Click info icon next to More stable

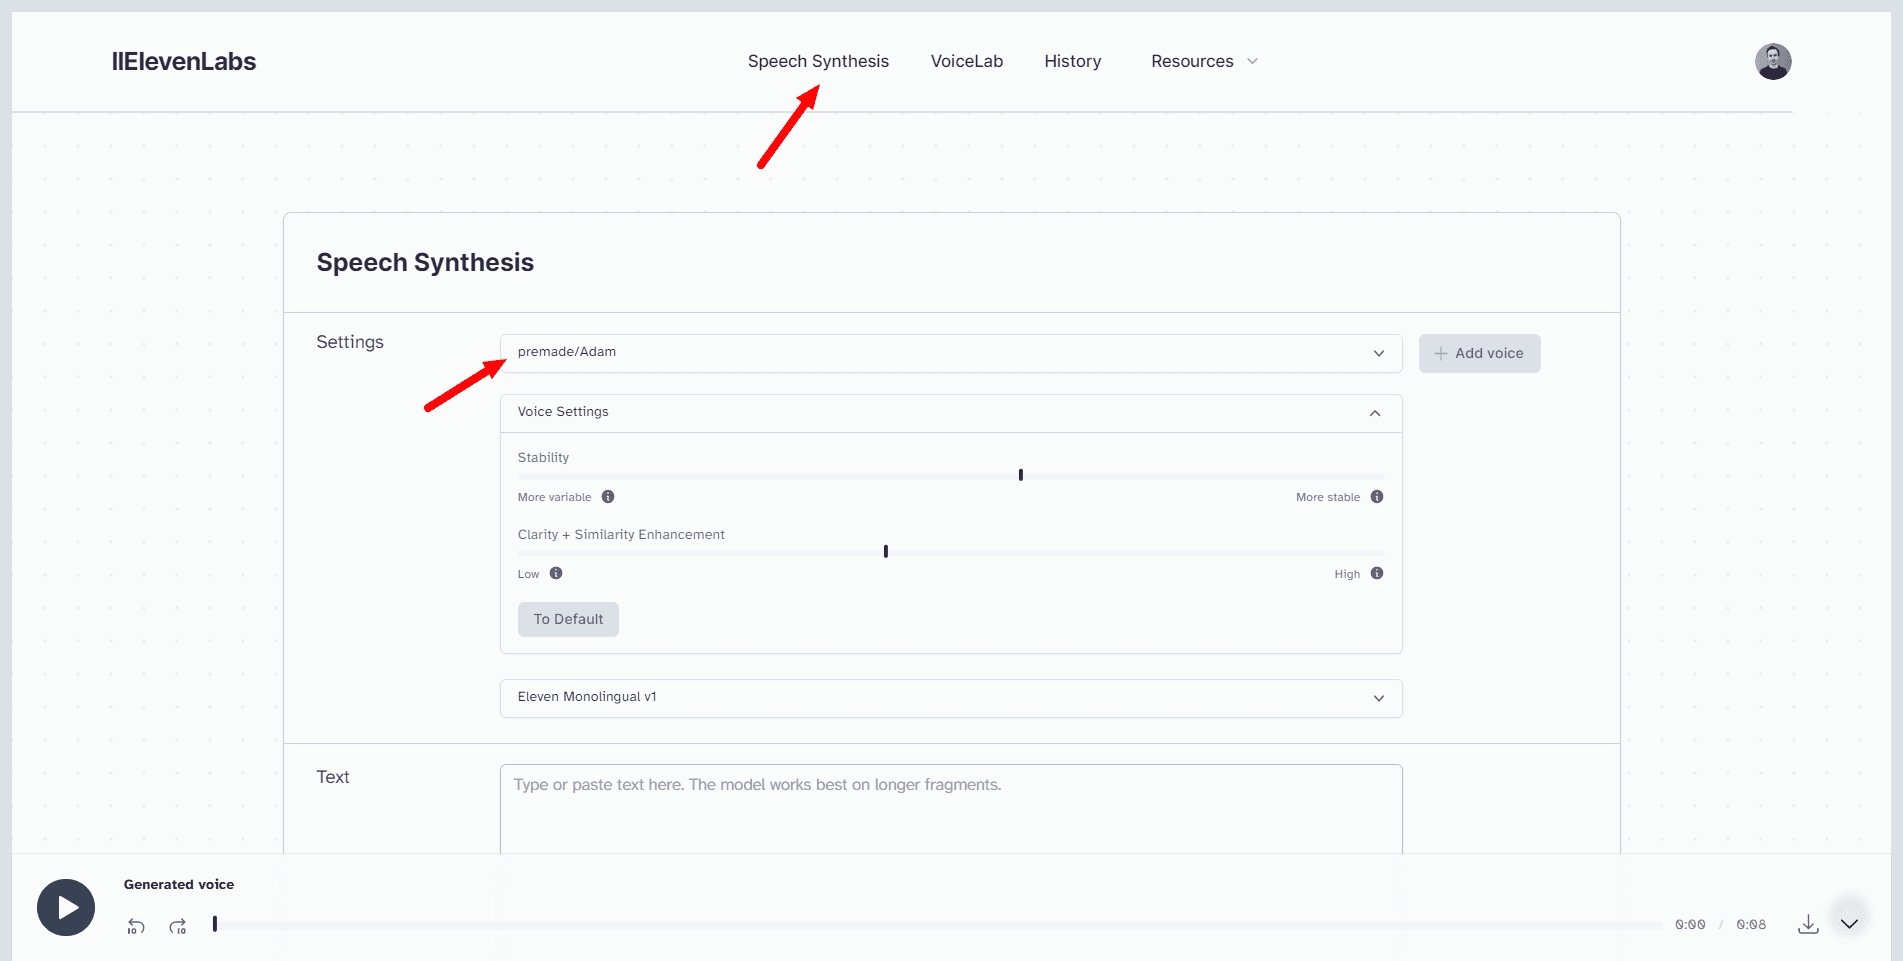[1377, 497]
